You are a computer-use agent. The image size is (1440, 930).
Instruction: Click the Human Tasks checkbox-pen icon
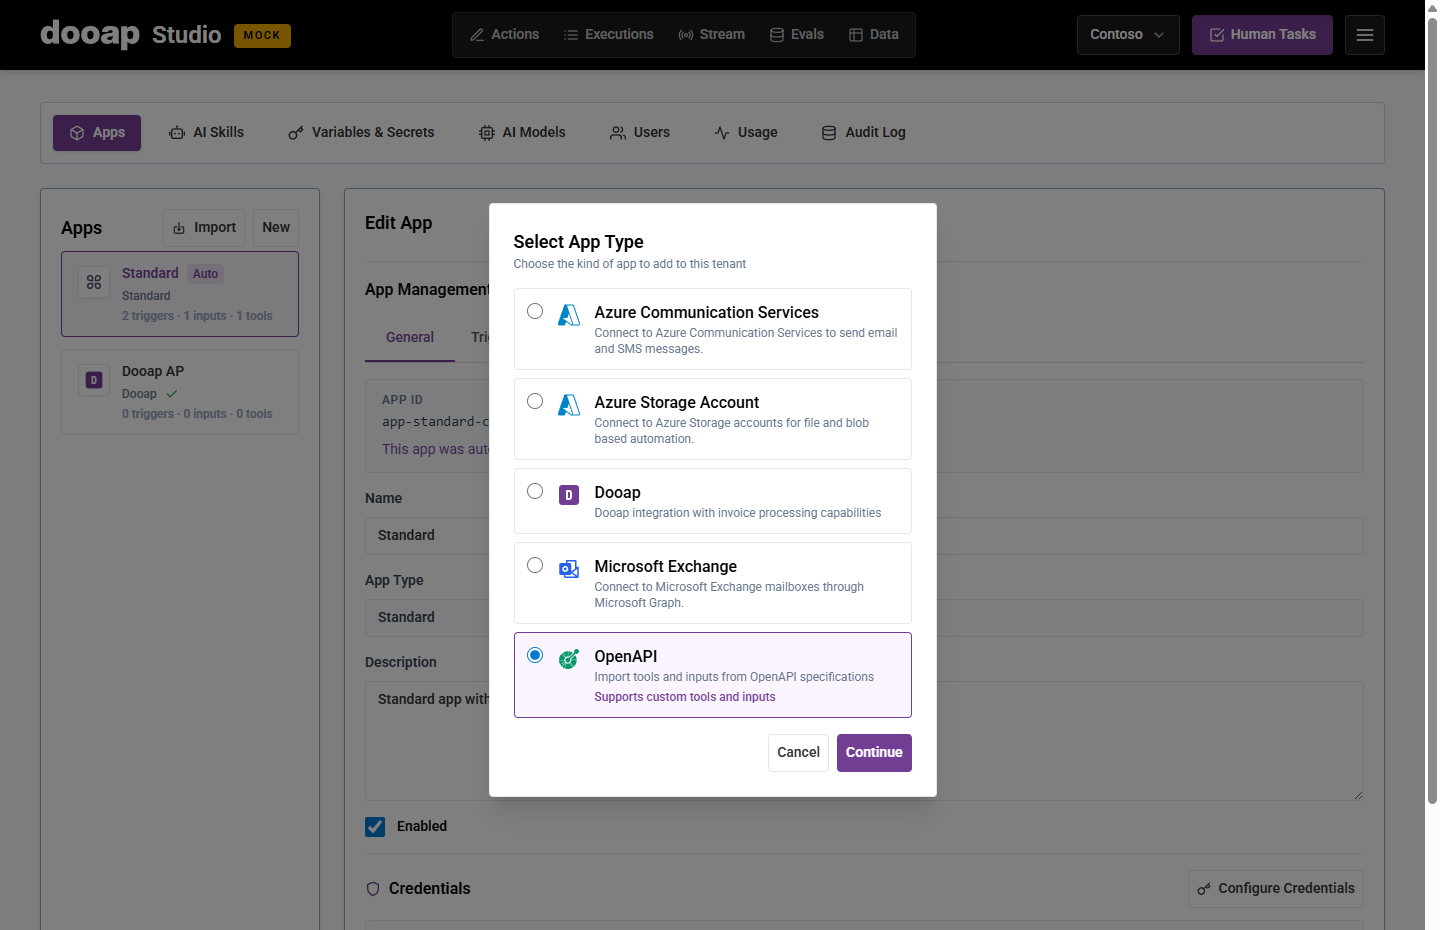1217,35
